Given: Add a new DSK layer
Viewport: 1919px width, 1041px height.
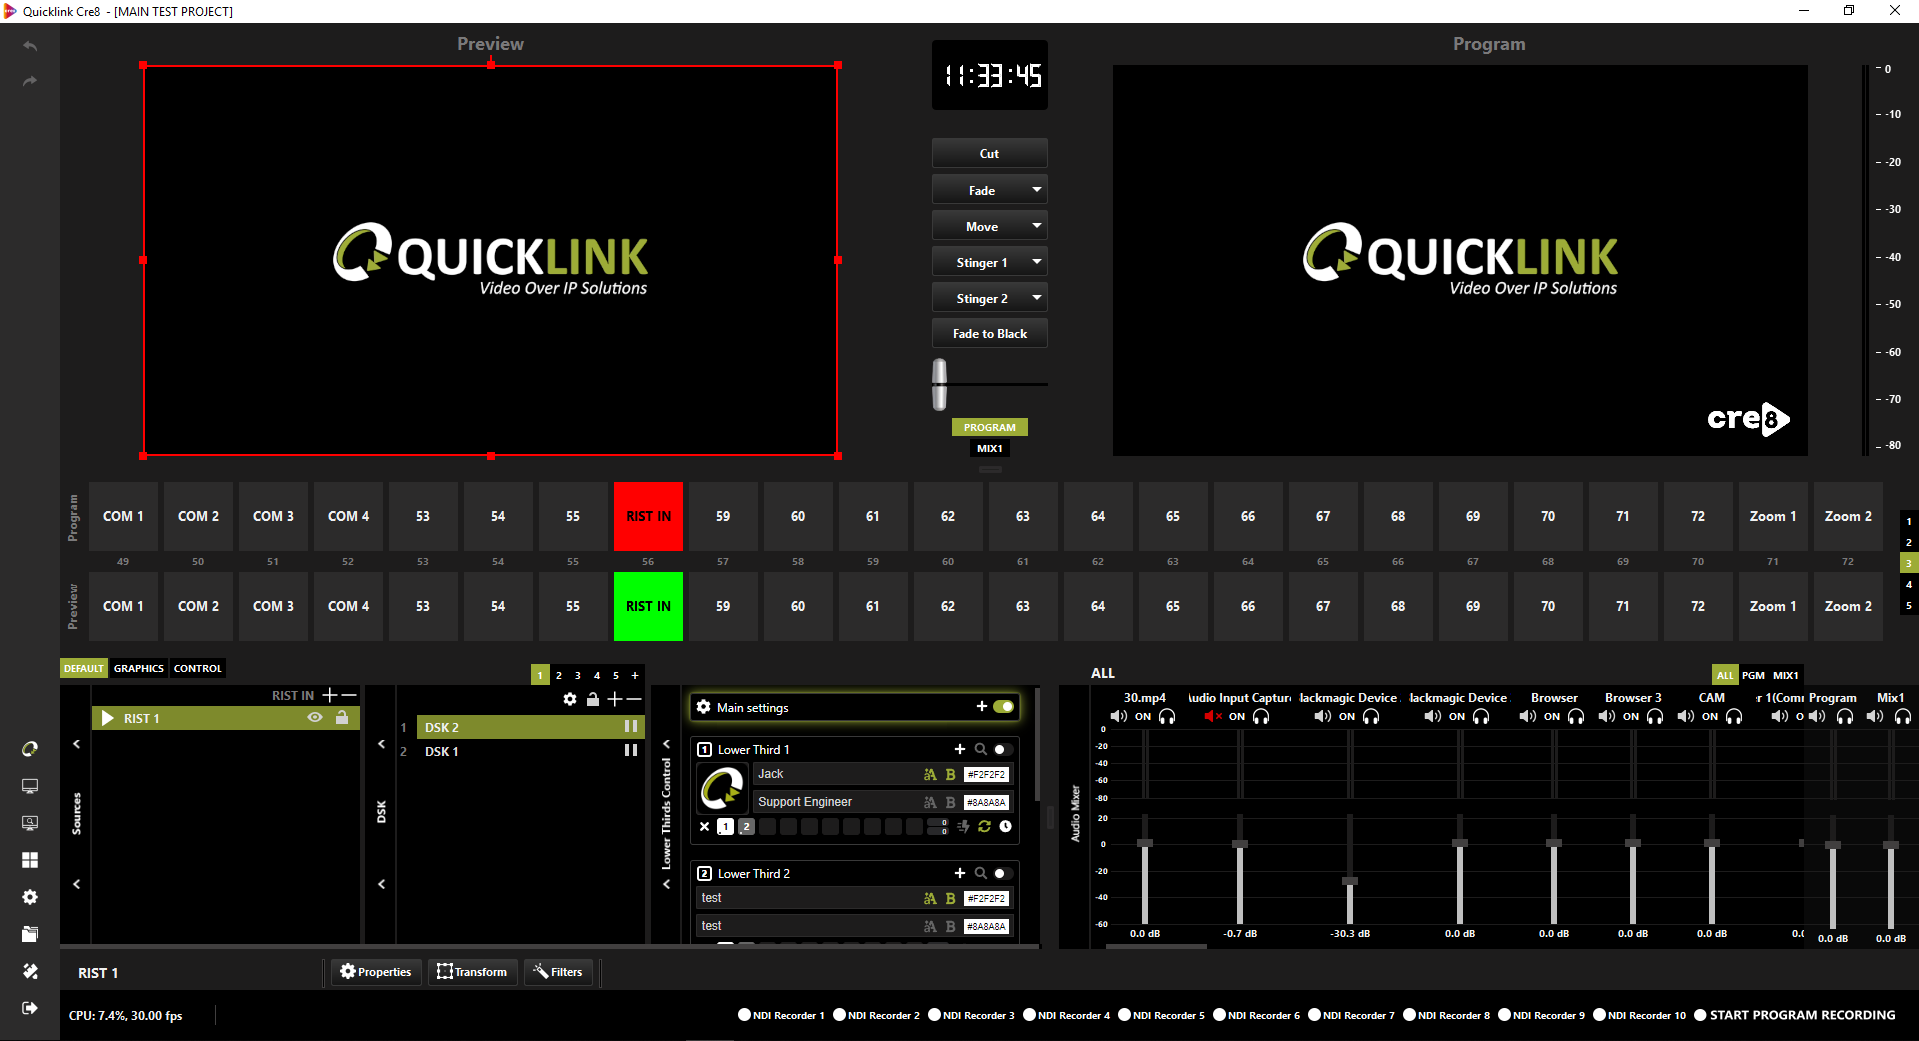Looking at the screenshot, I should pos(615,699).
